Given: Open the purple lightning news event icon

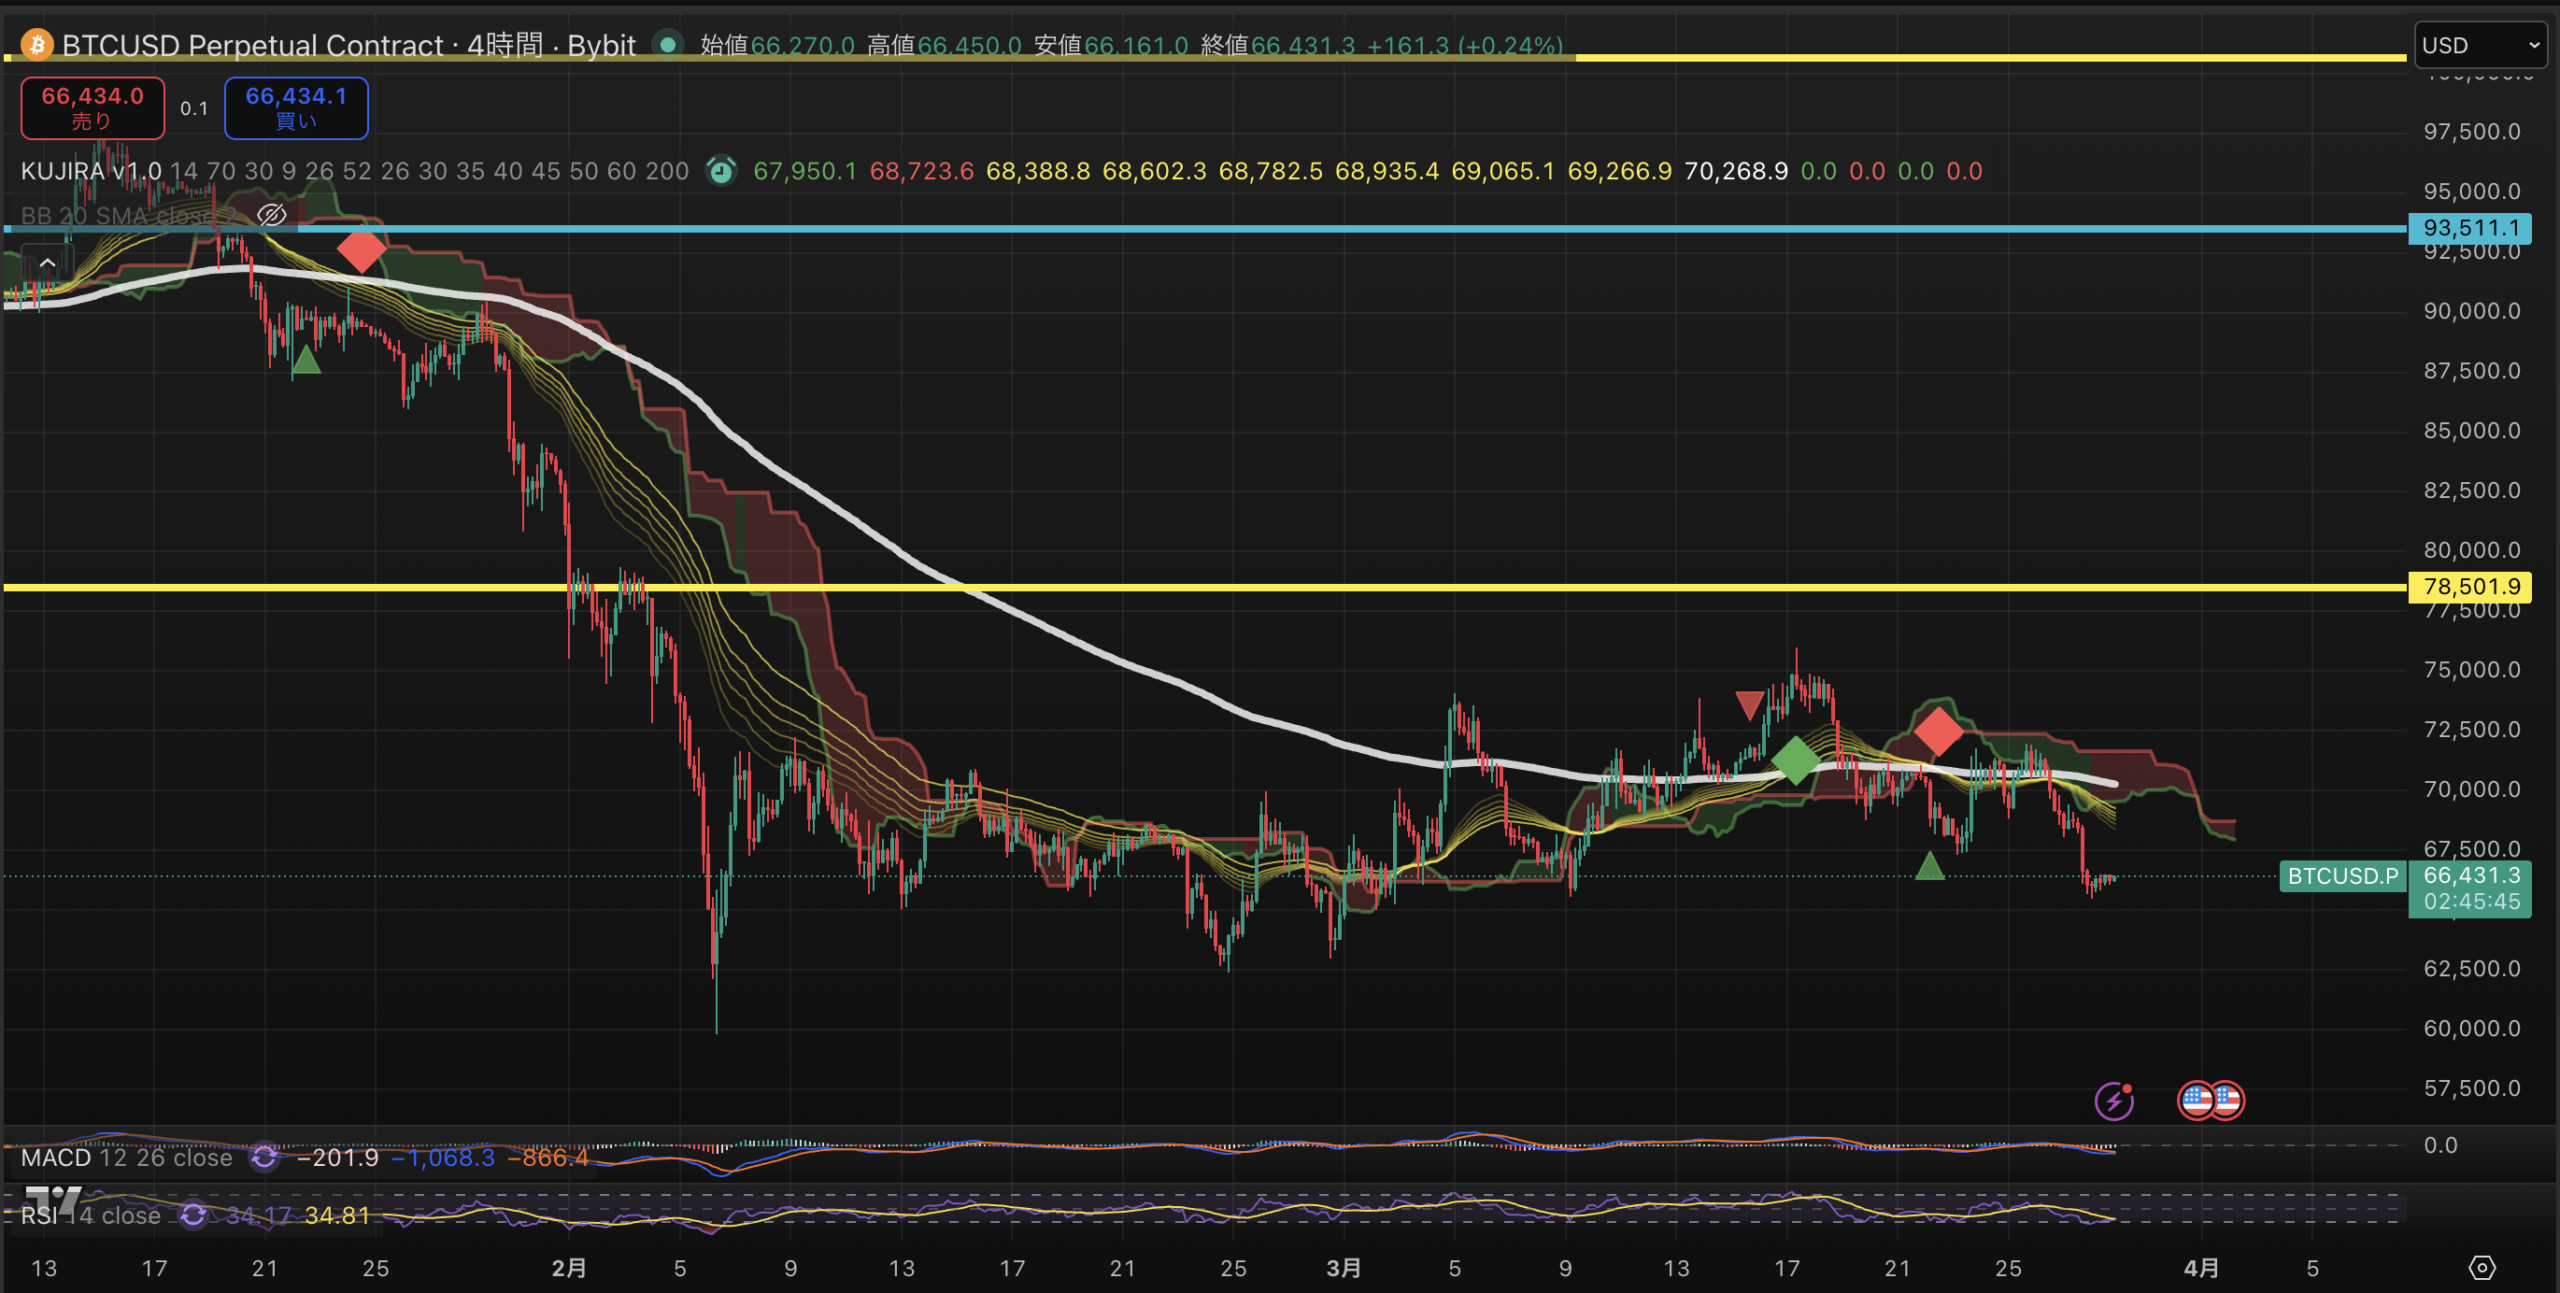Looking at the screenshot, I should (2114, 1101).
